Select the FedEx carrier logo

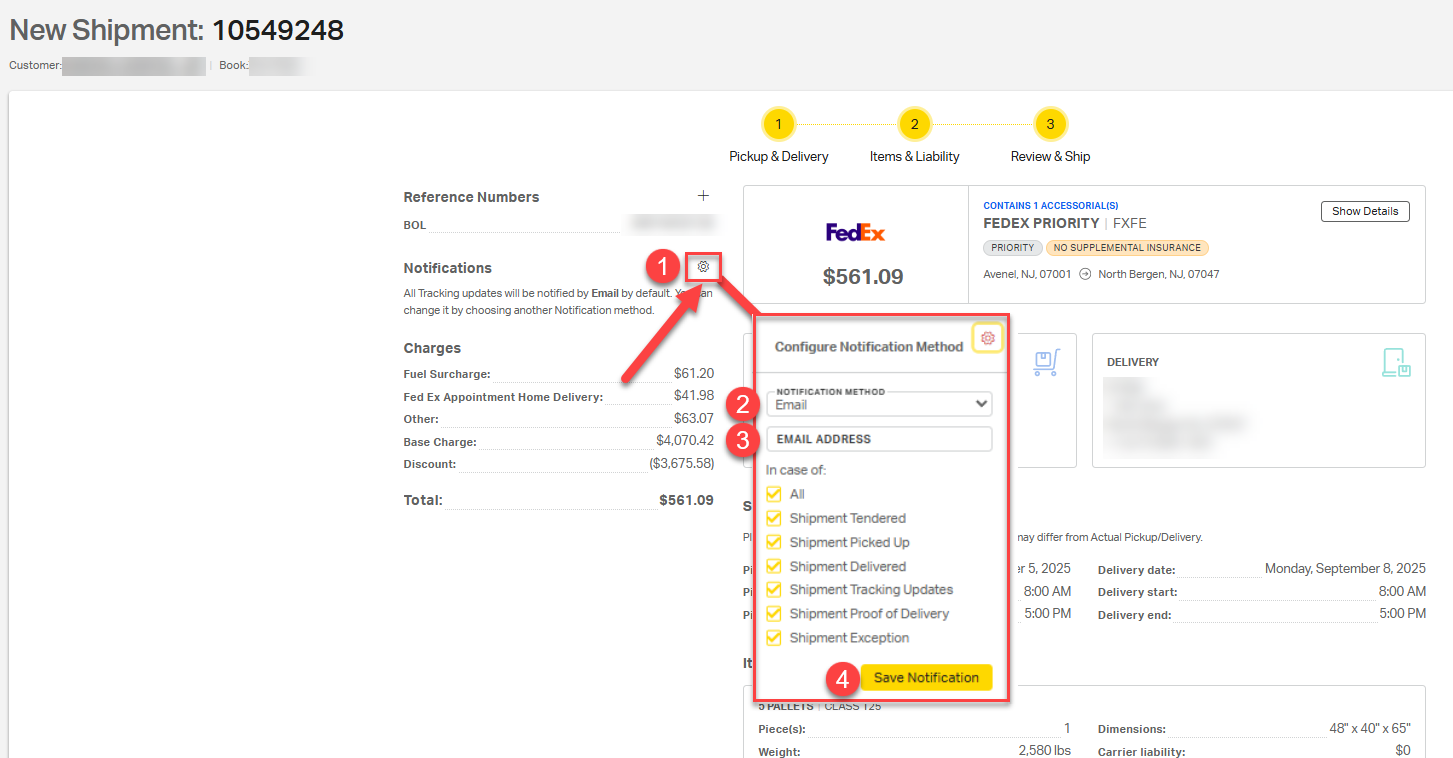pos(855,233)
